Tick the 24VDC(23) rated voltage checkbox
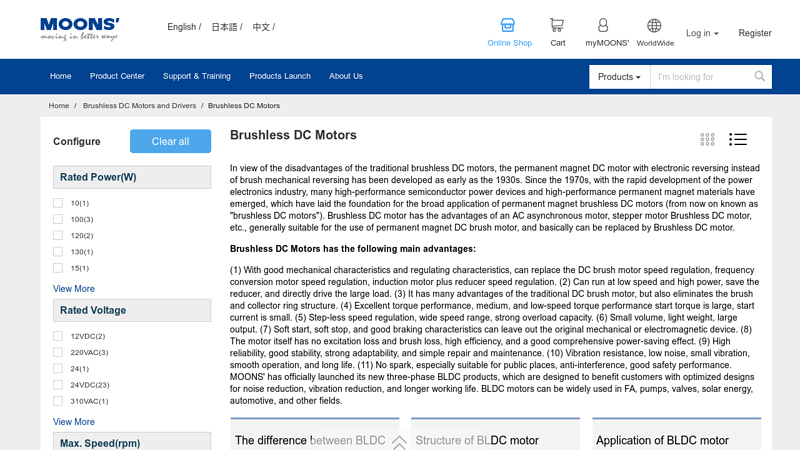 click(x=58, y=385)
